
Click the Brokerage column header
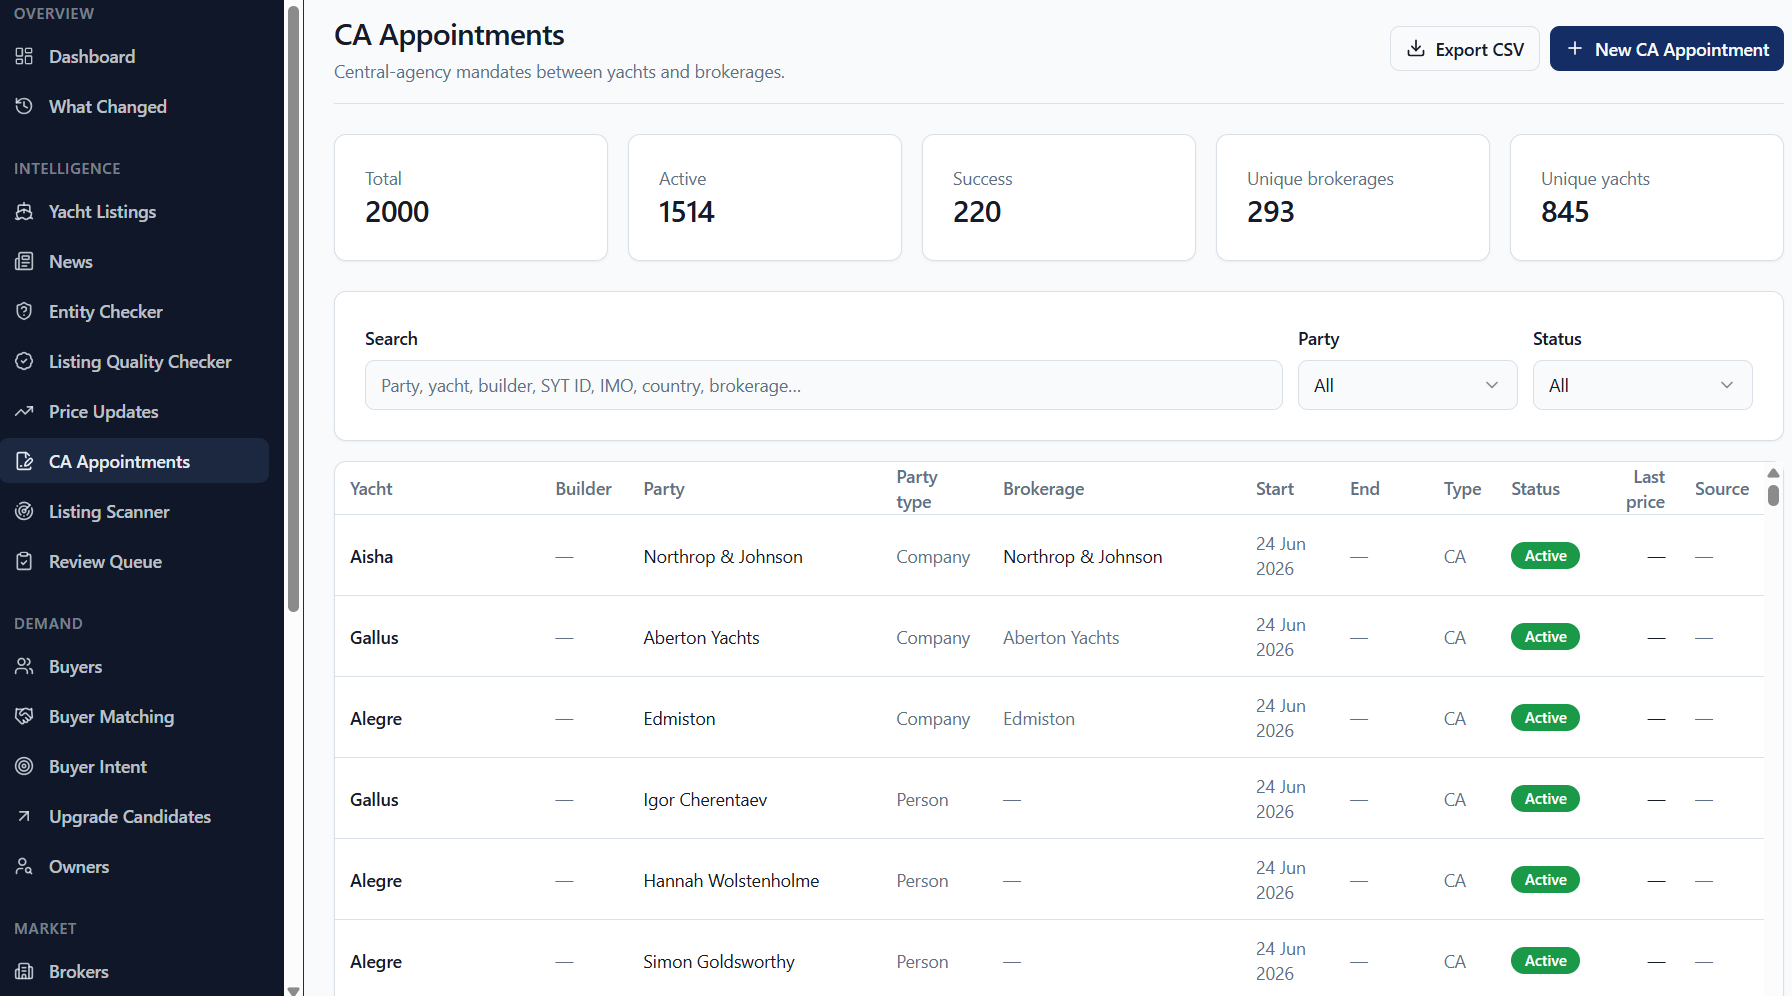1043,489
